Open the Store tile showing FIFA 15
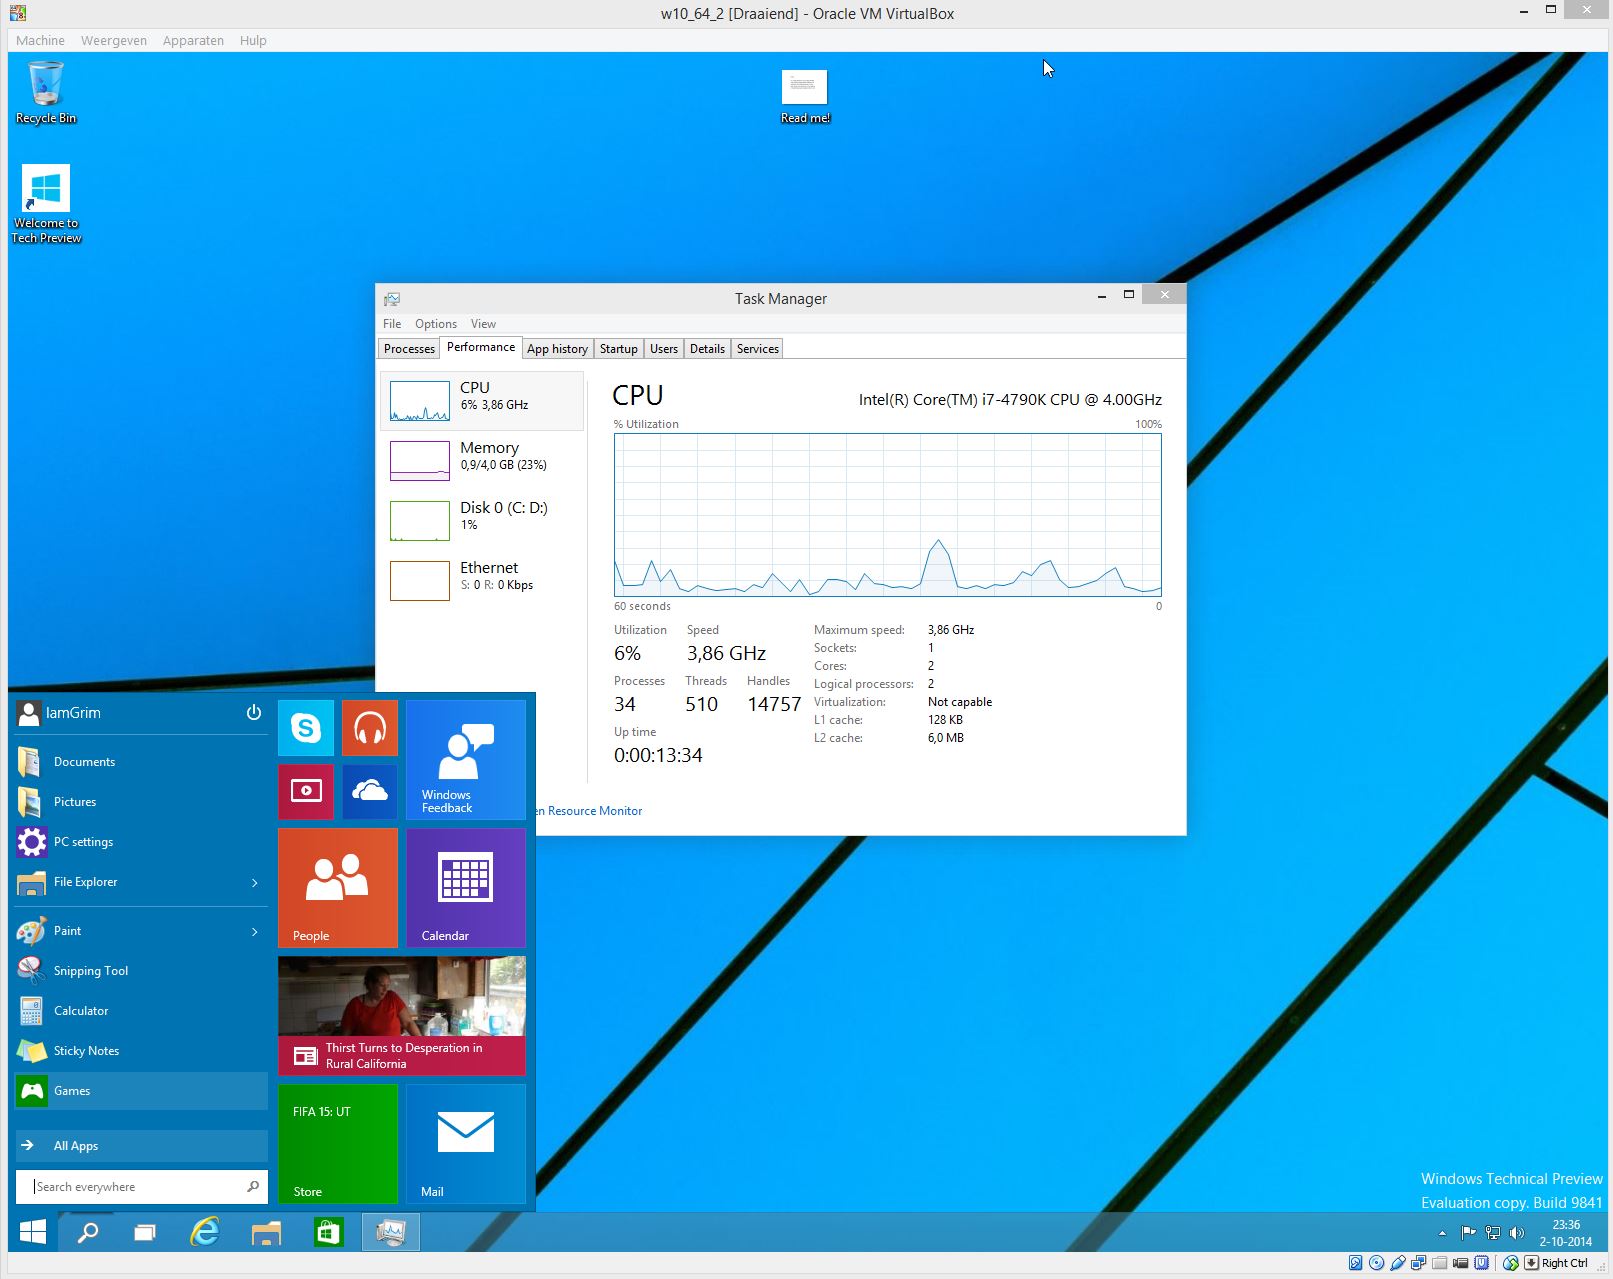 [x=337, y=1144]
